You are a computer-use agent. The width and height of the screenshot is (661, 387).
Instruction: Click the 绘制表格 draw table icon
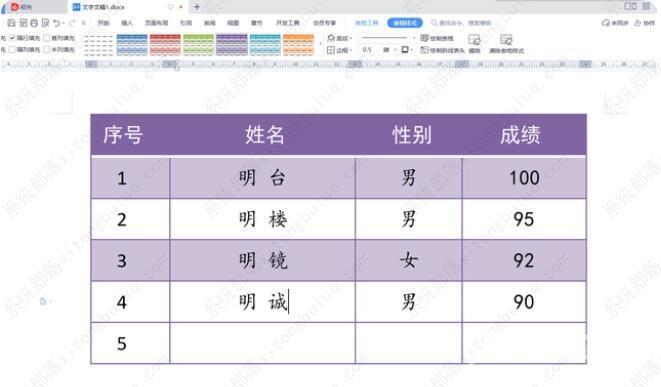click(425, 38)
